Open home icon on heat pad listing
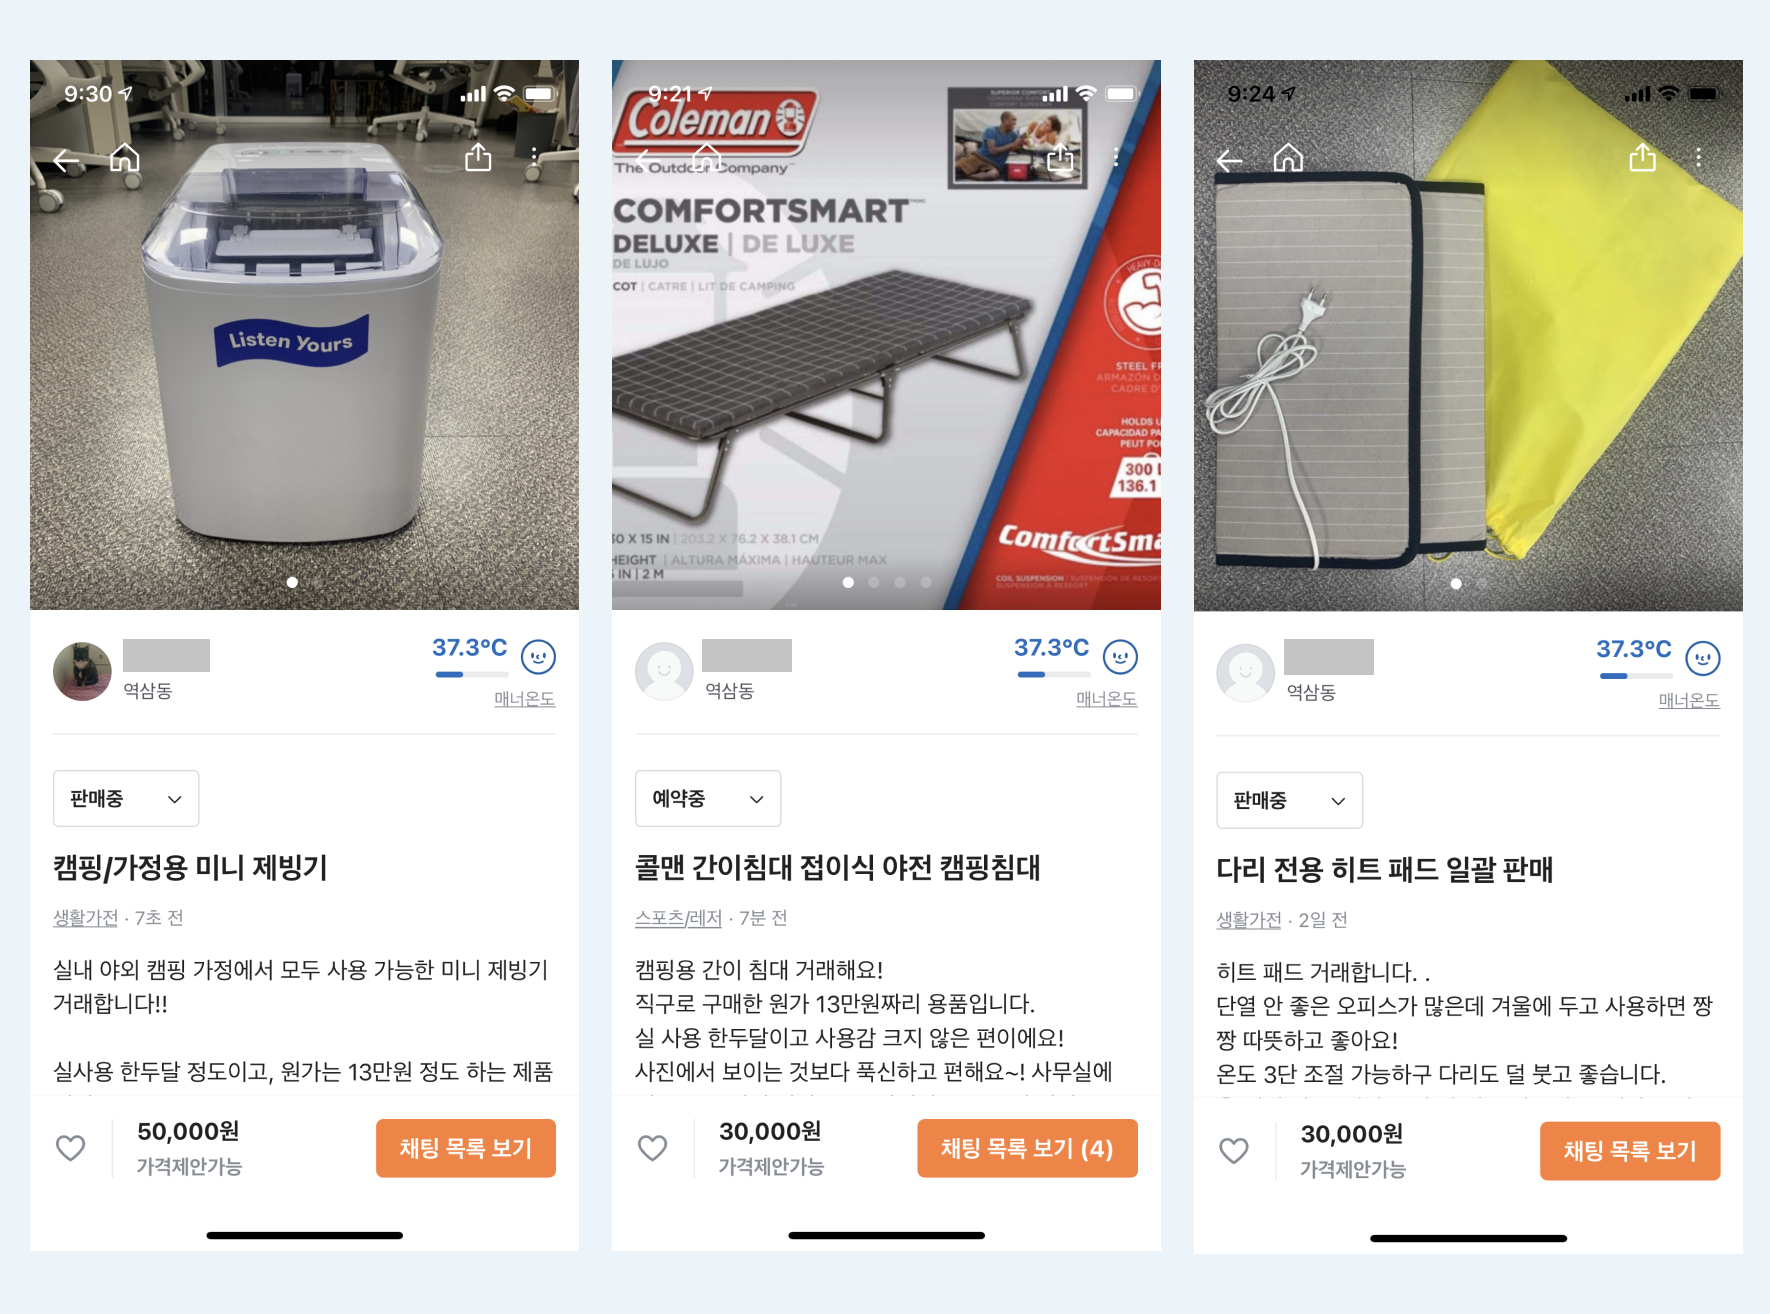1770x1314 pixels. click(x=1288, y=158)
